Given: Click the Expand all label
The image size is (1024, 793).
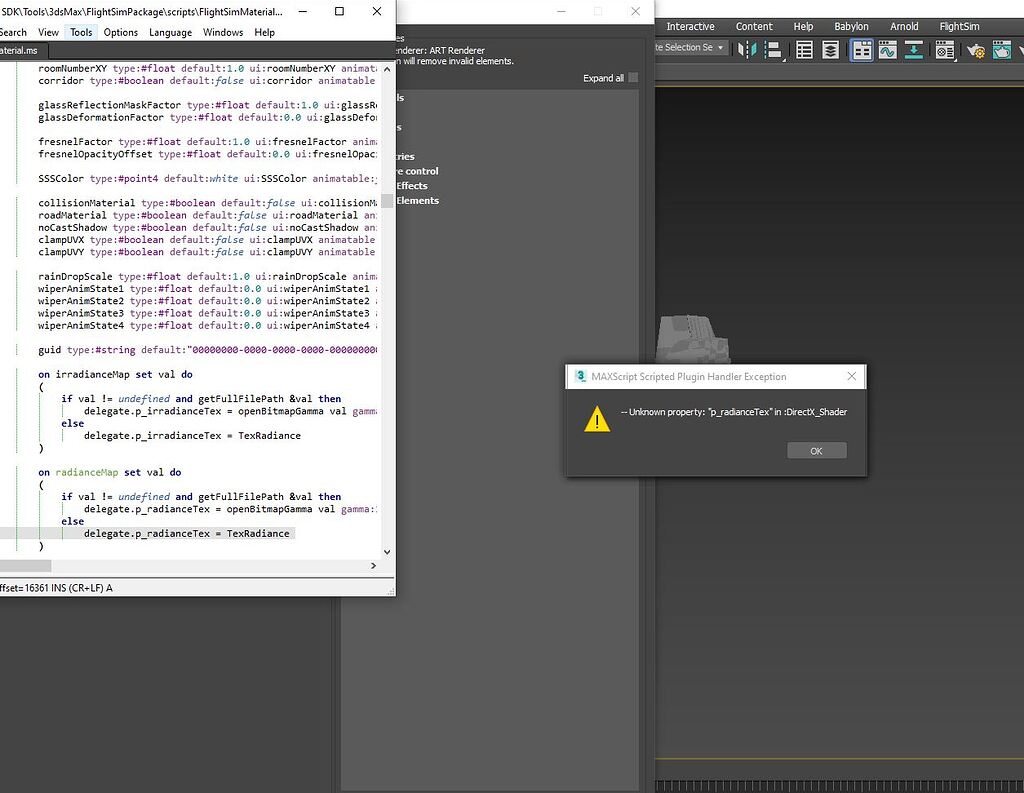Looking at the screenshot, I should click(602, 78).
